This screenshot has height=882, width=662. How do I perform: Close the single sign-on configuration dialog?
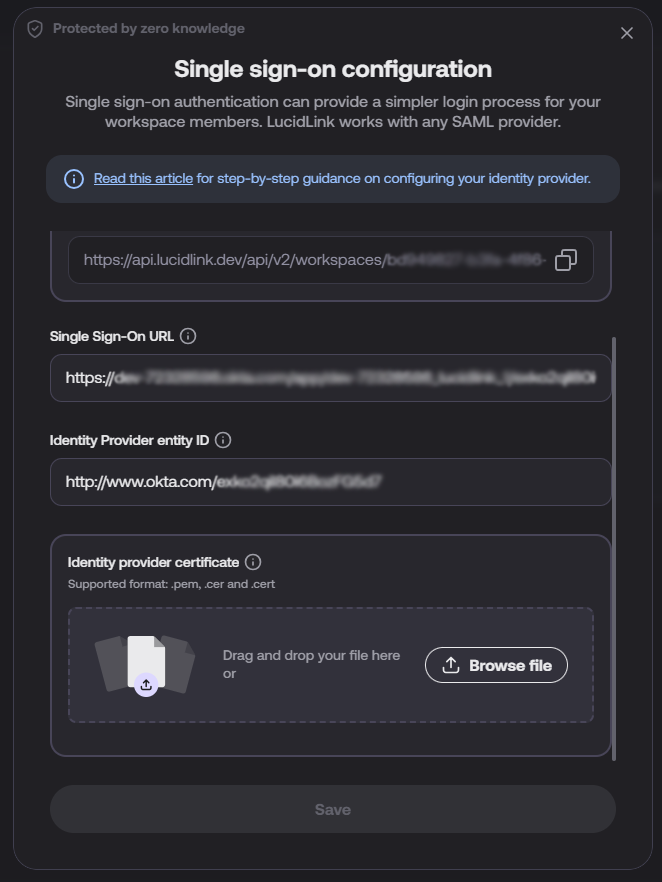(627, 33)
